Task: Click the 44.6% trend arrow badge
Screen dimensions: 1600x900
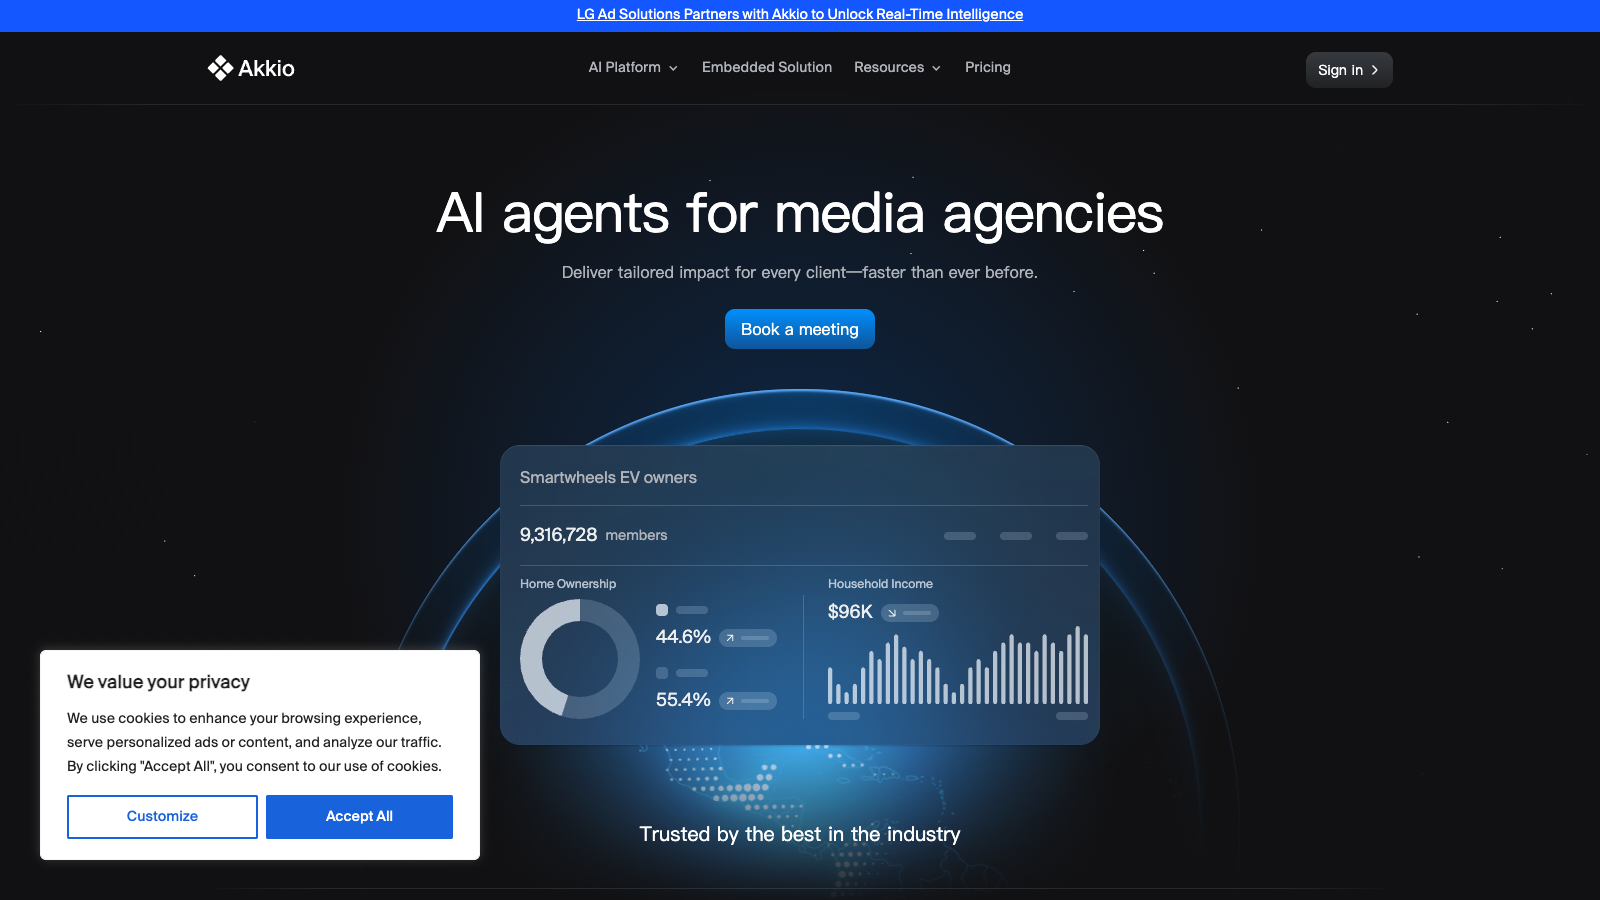Action: click(x=748, y=638)
